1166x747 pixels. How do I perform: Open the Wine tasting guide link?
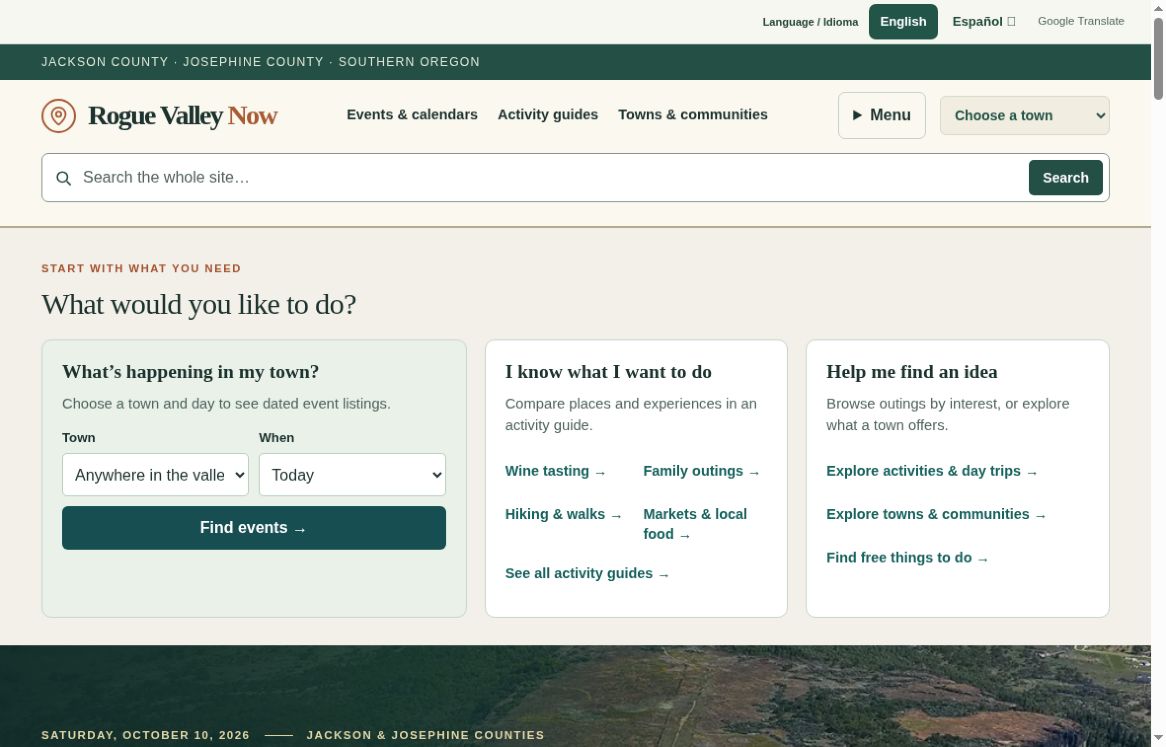[555, 471]
